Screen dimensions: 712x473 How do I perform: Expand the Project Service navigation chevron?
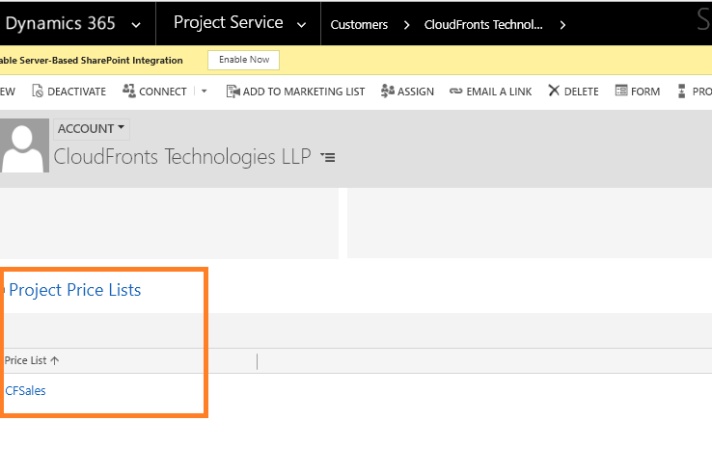click(301, 24)
